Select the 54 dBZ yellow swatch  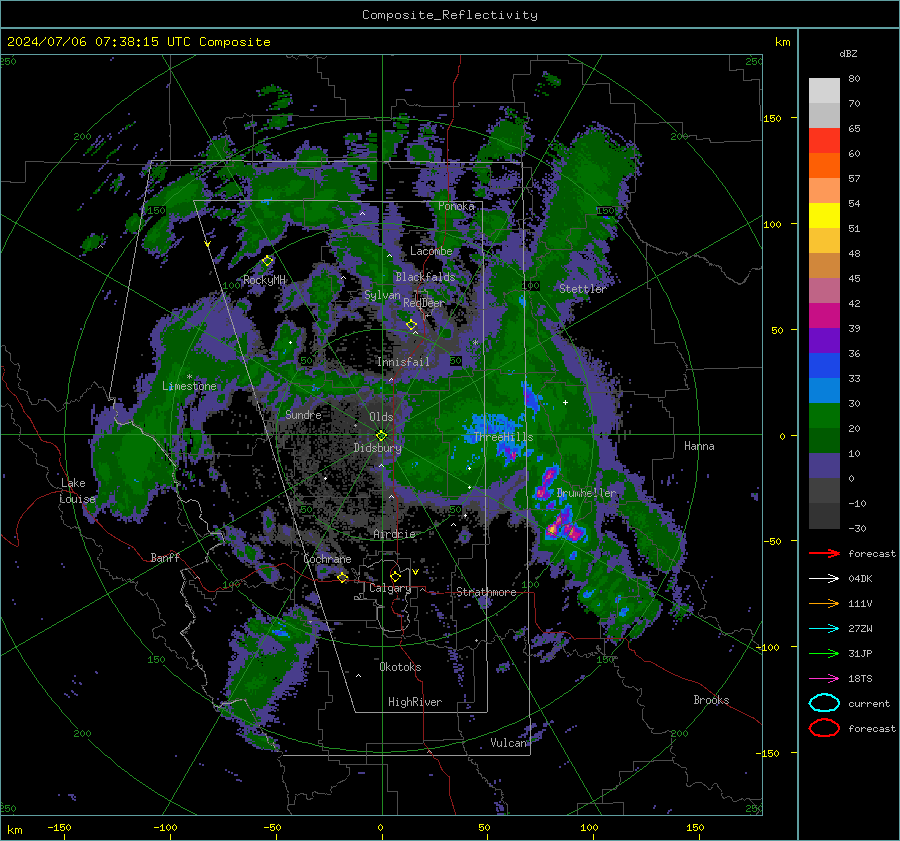coord(824,215)
